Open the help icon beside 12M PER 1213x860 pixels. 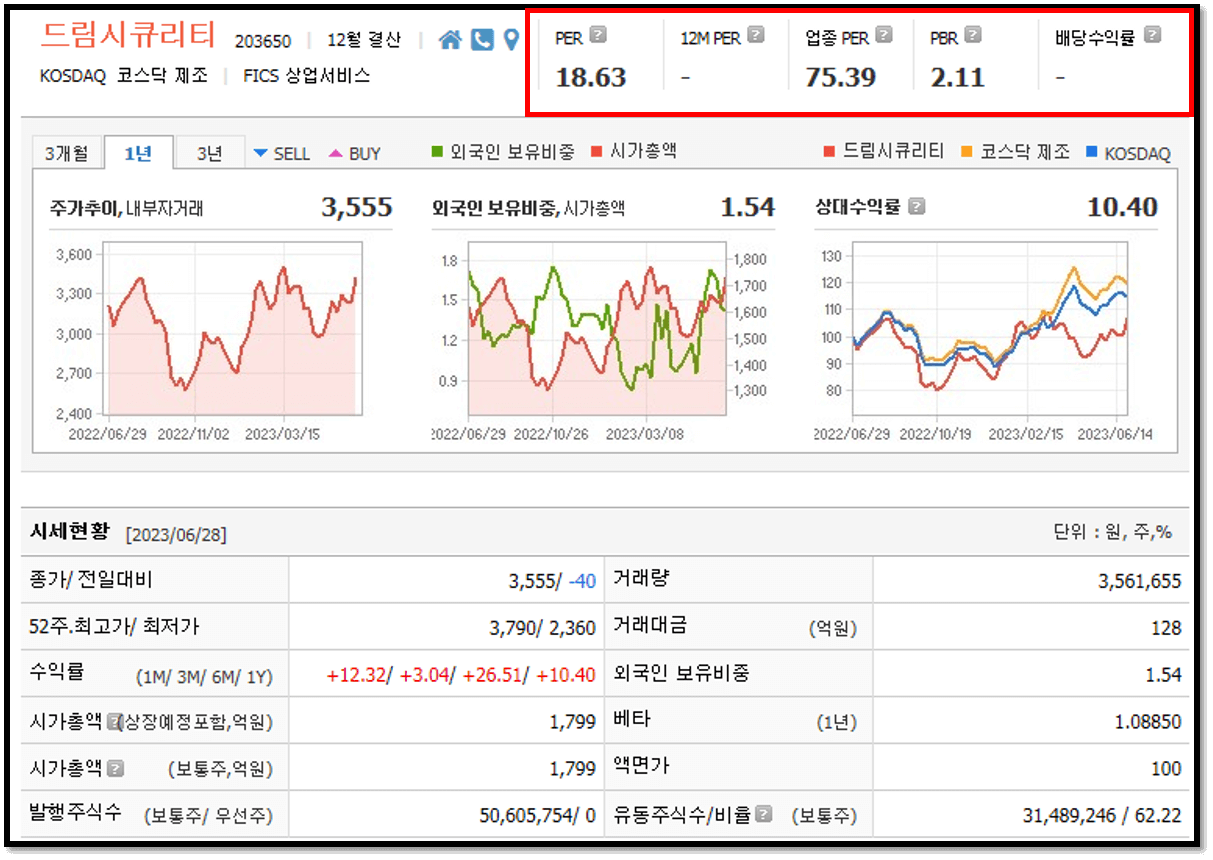756,35
